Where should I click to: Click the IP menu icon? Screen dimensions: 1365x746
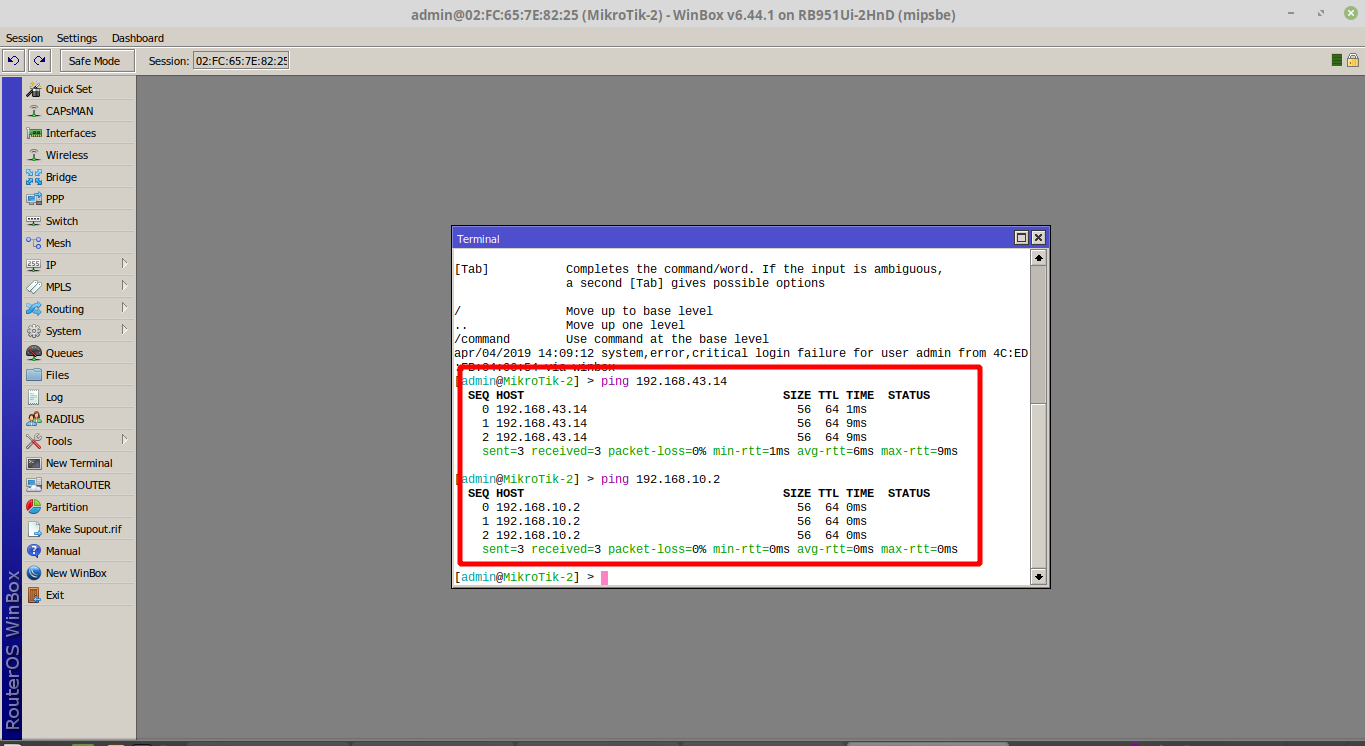pyautogui.click(x=34, y=265)
